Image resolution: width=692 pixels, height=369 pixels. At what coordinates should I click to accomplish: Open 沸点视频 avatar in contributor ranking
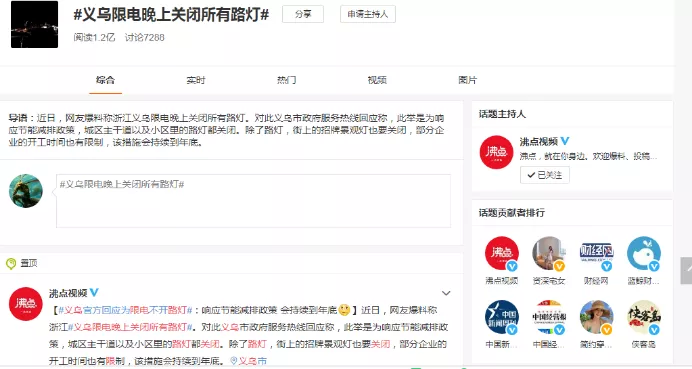click(x=501, y=253)
